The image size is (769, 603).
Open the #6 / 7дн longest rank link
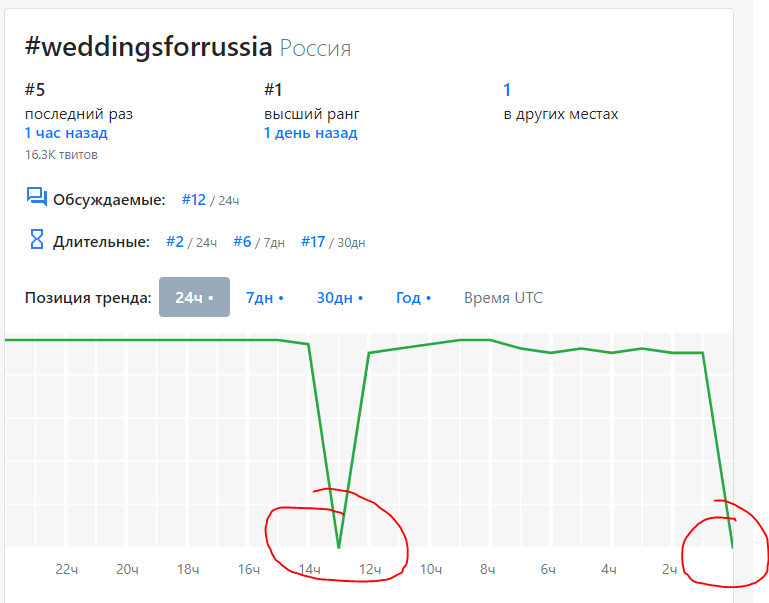(242, 242)
